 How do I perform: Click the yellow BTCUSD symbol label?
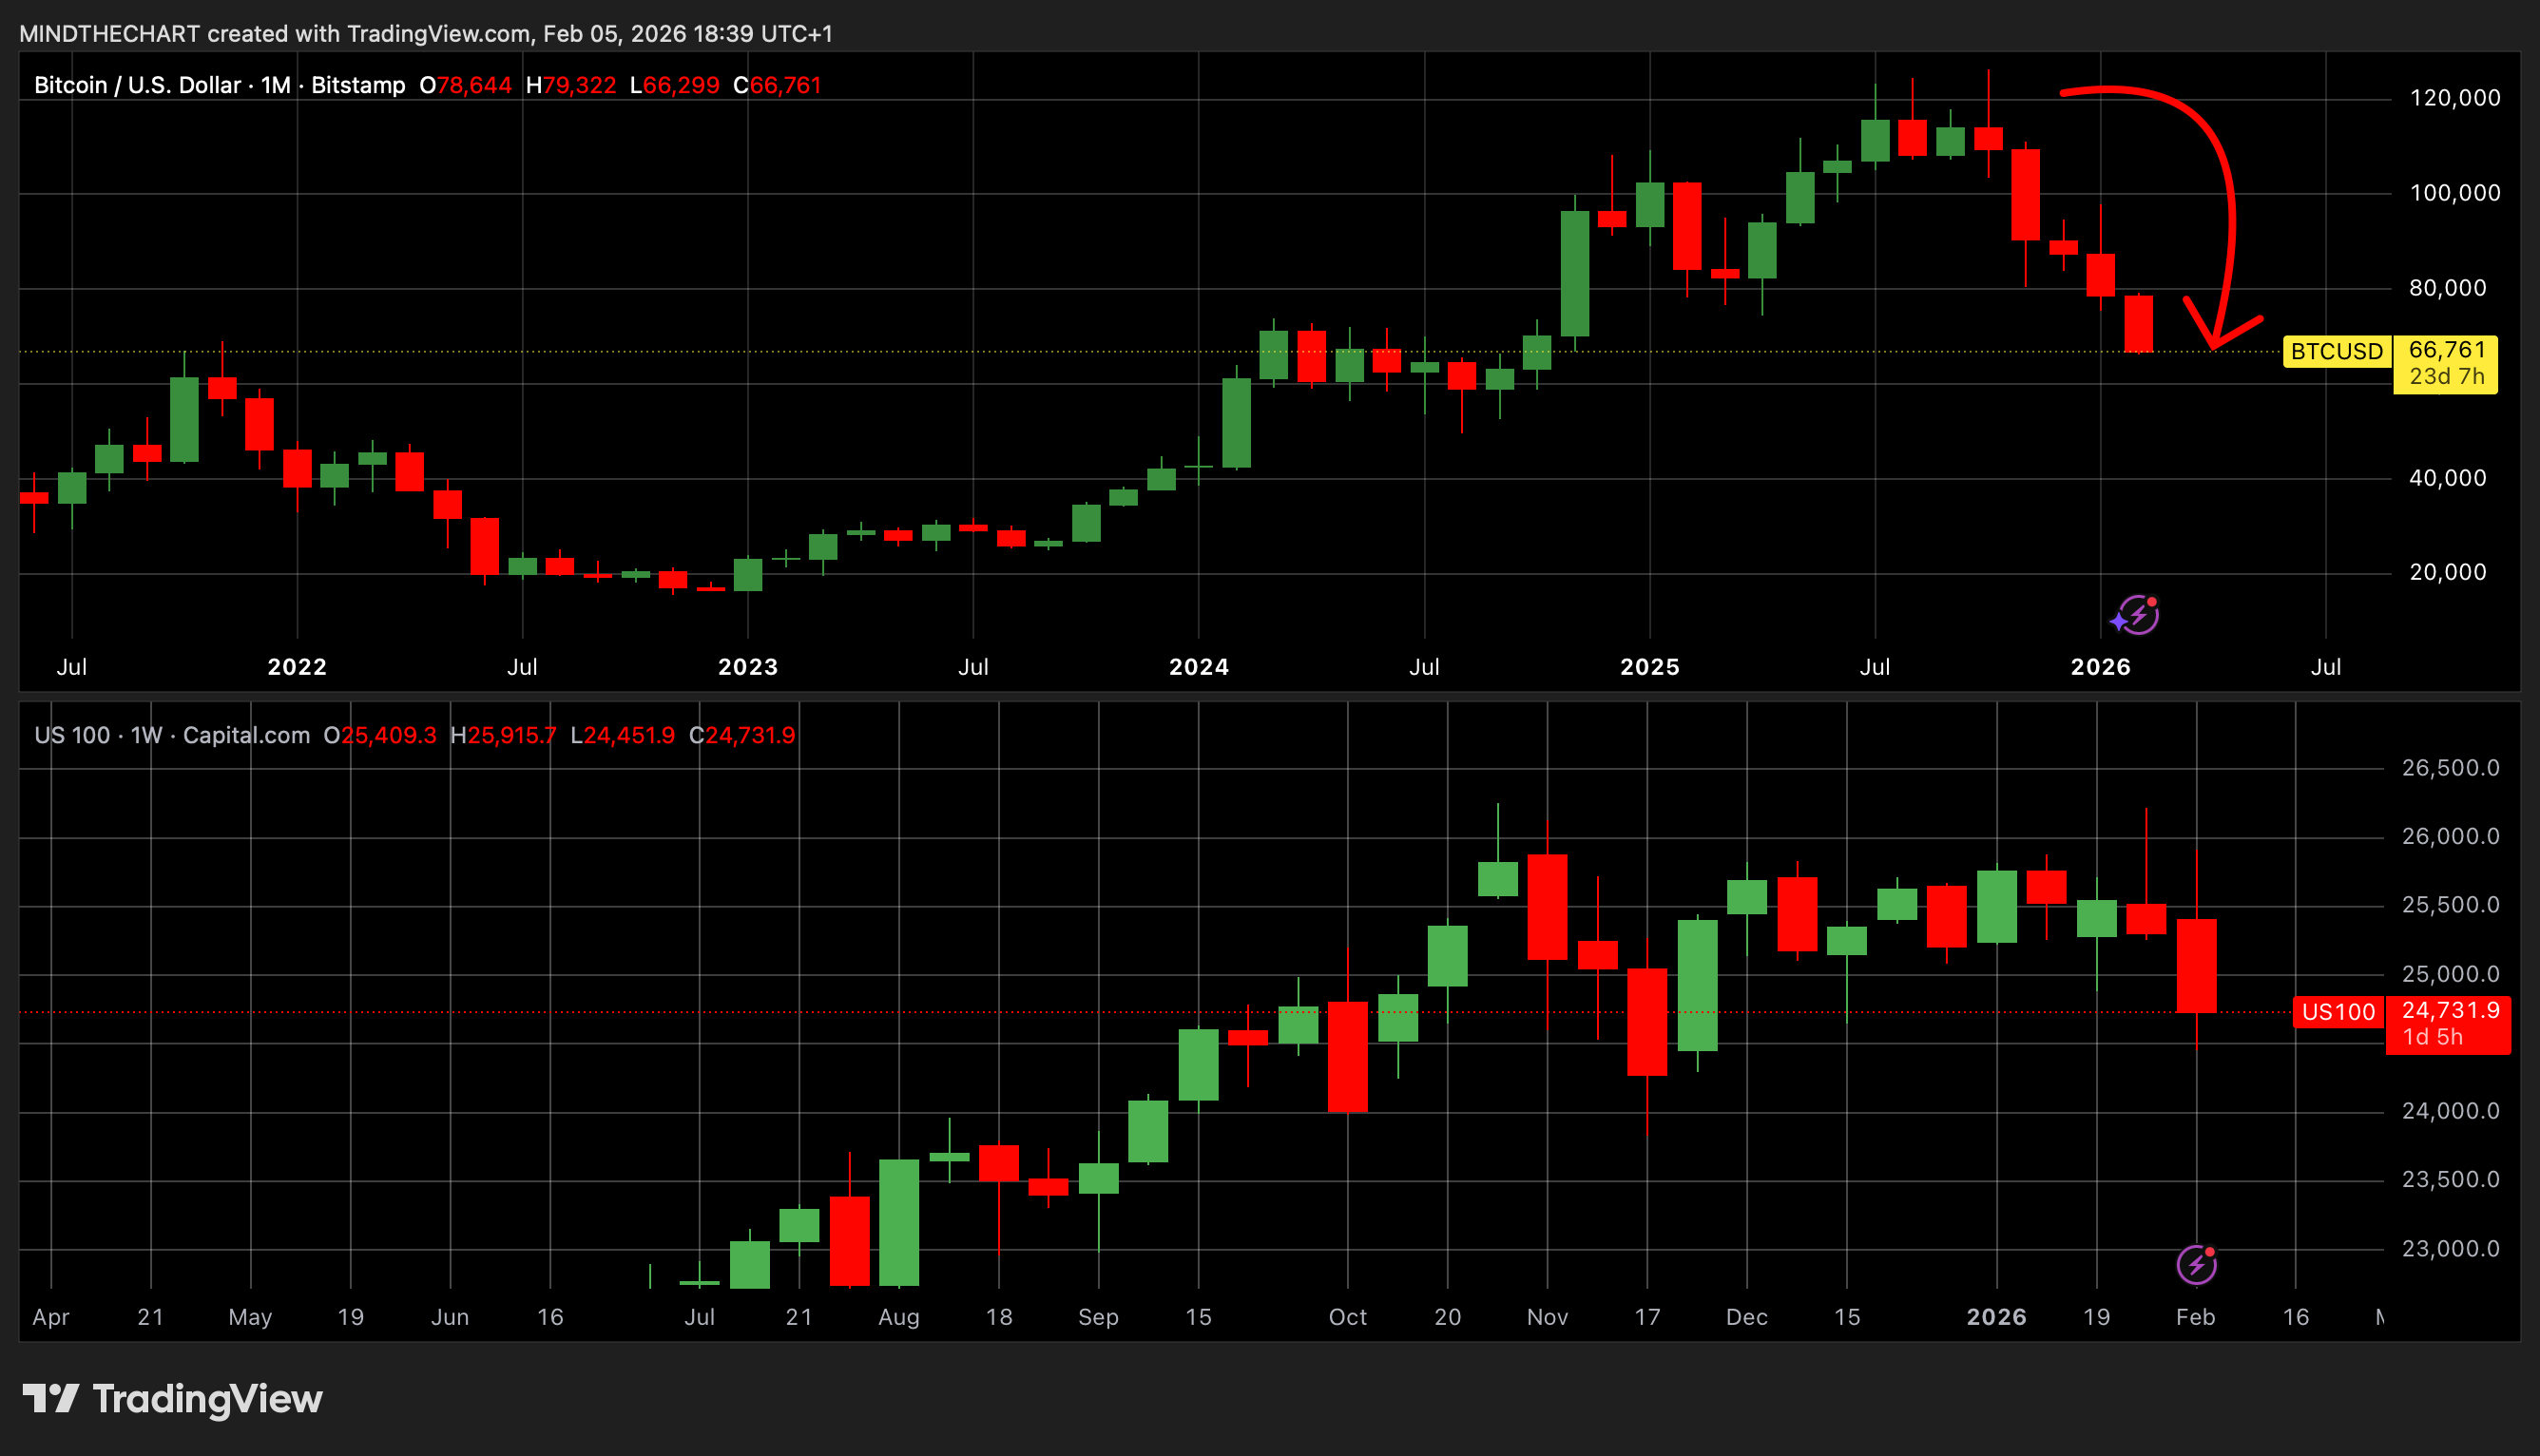[2336, 352]
